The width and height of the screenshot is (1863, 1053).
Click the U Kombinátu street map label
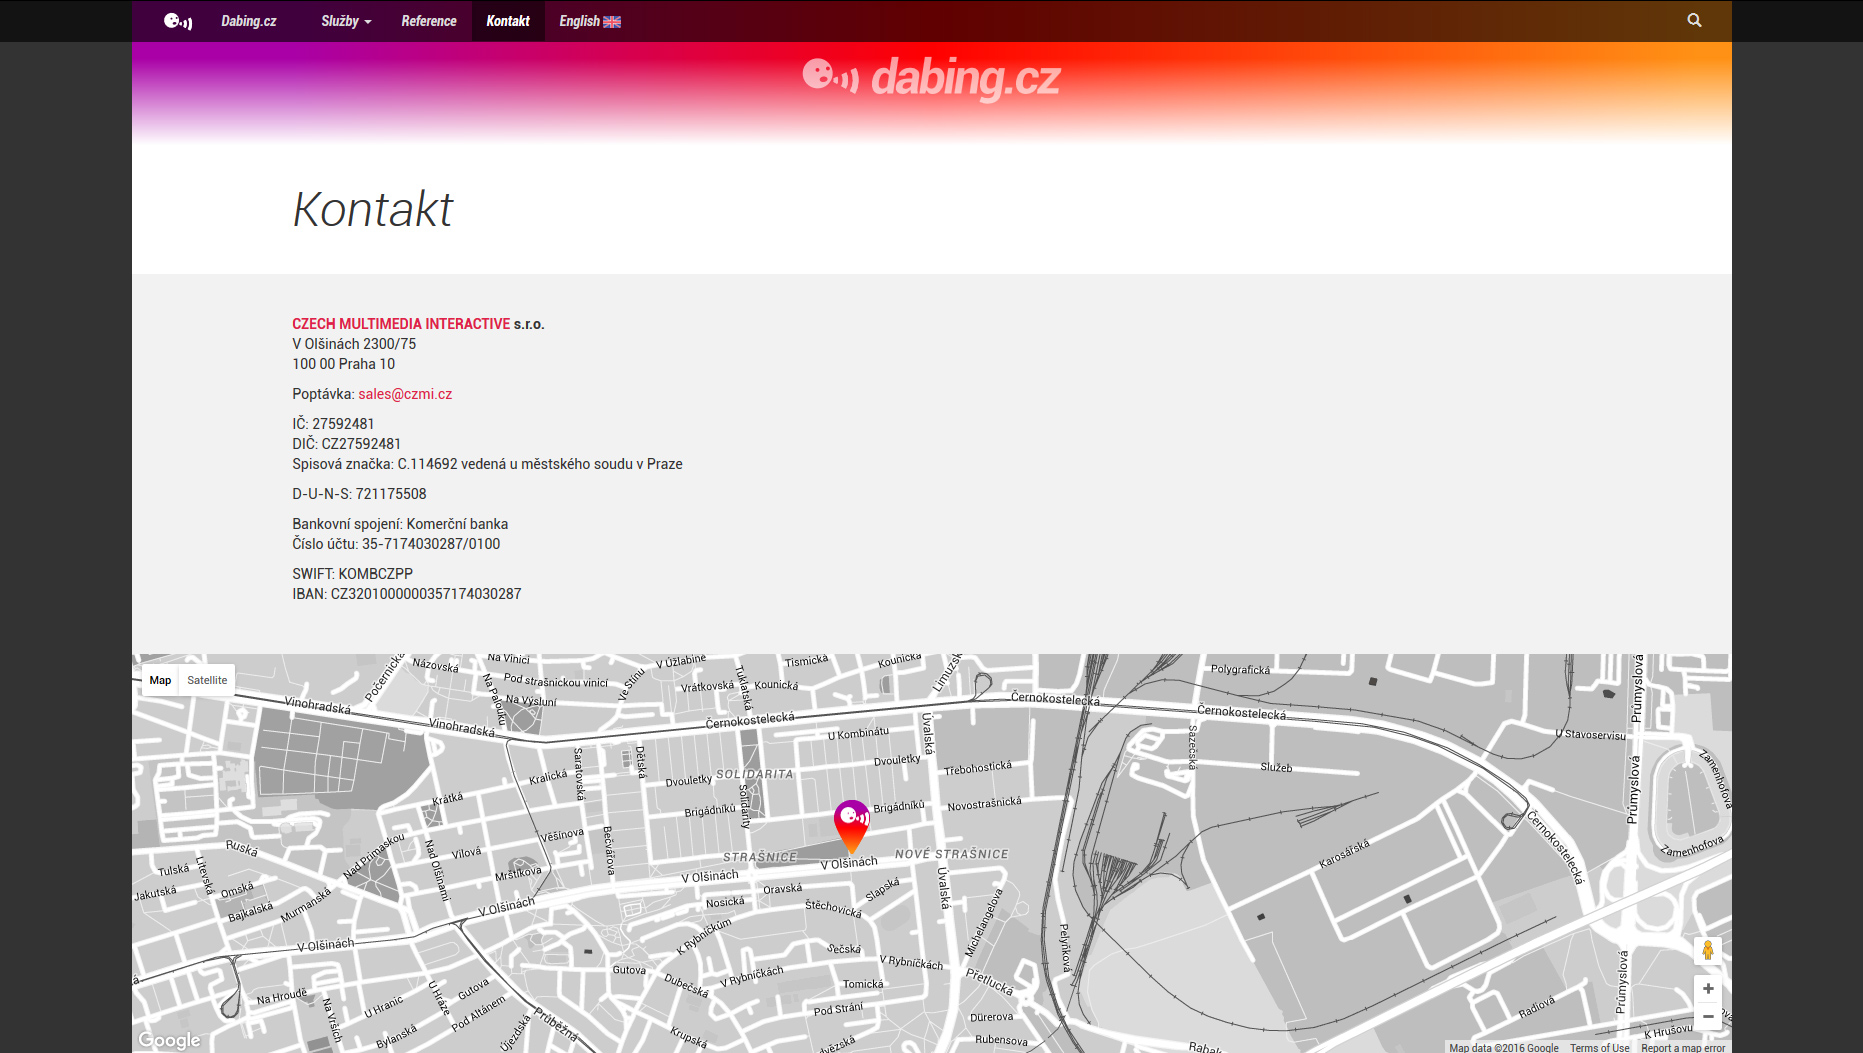[858, 733]
